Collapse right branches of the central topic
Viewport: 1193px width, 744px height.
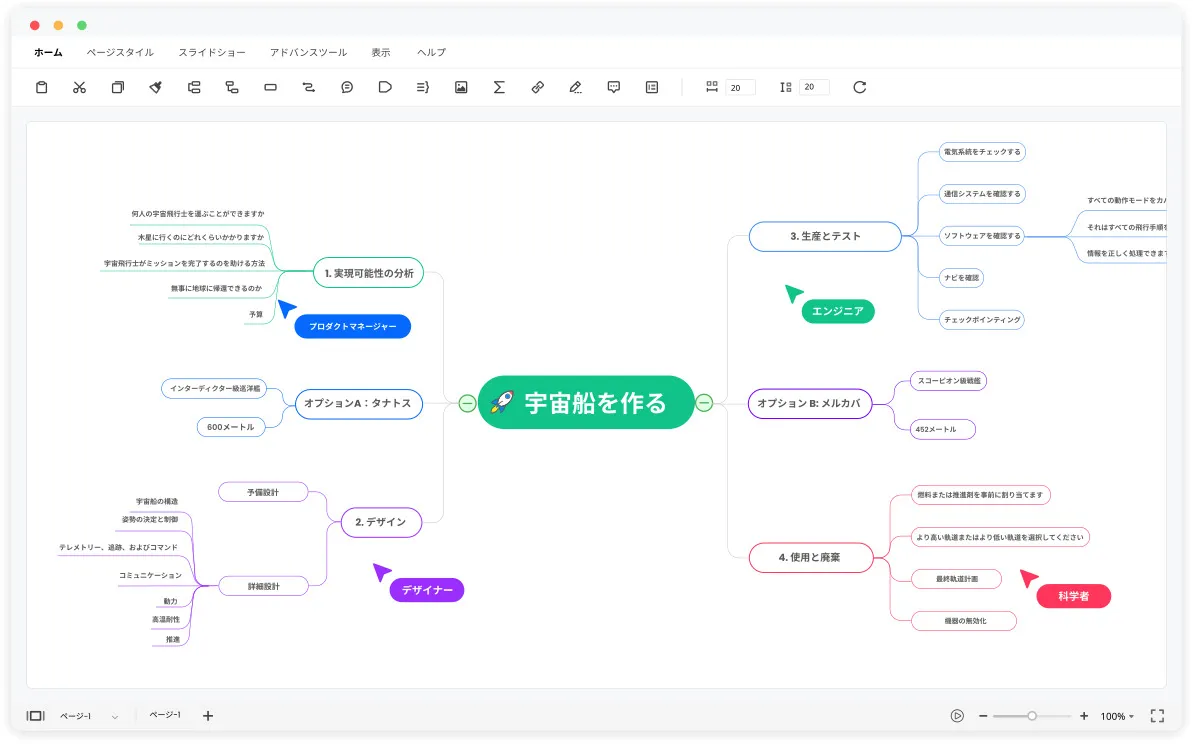coord(704,403)
